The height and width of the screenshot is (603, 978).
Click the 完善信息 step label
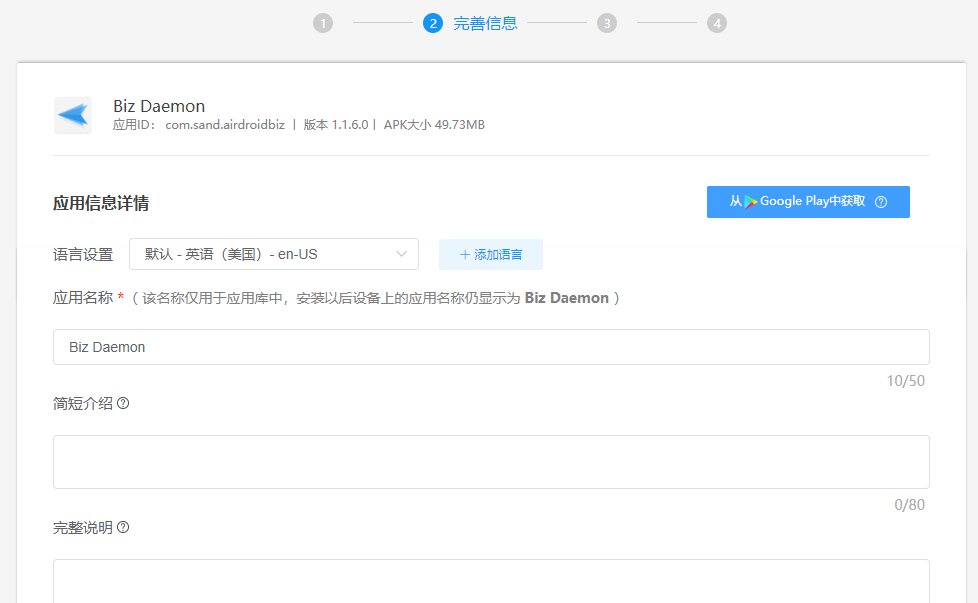(485, 24)
